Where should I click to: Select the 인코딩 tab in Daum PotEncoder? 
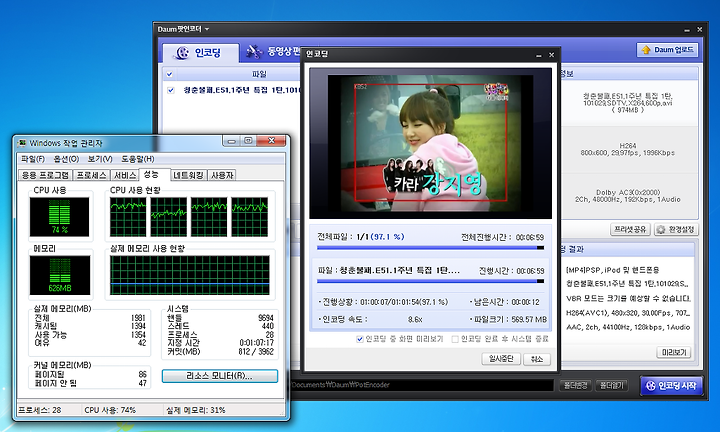click(200, 53)
